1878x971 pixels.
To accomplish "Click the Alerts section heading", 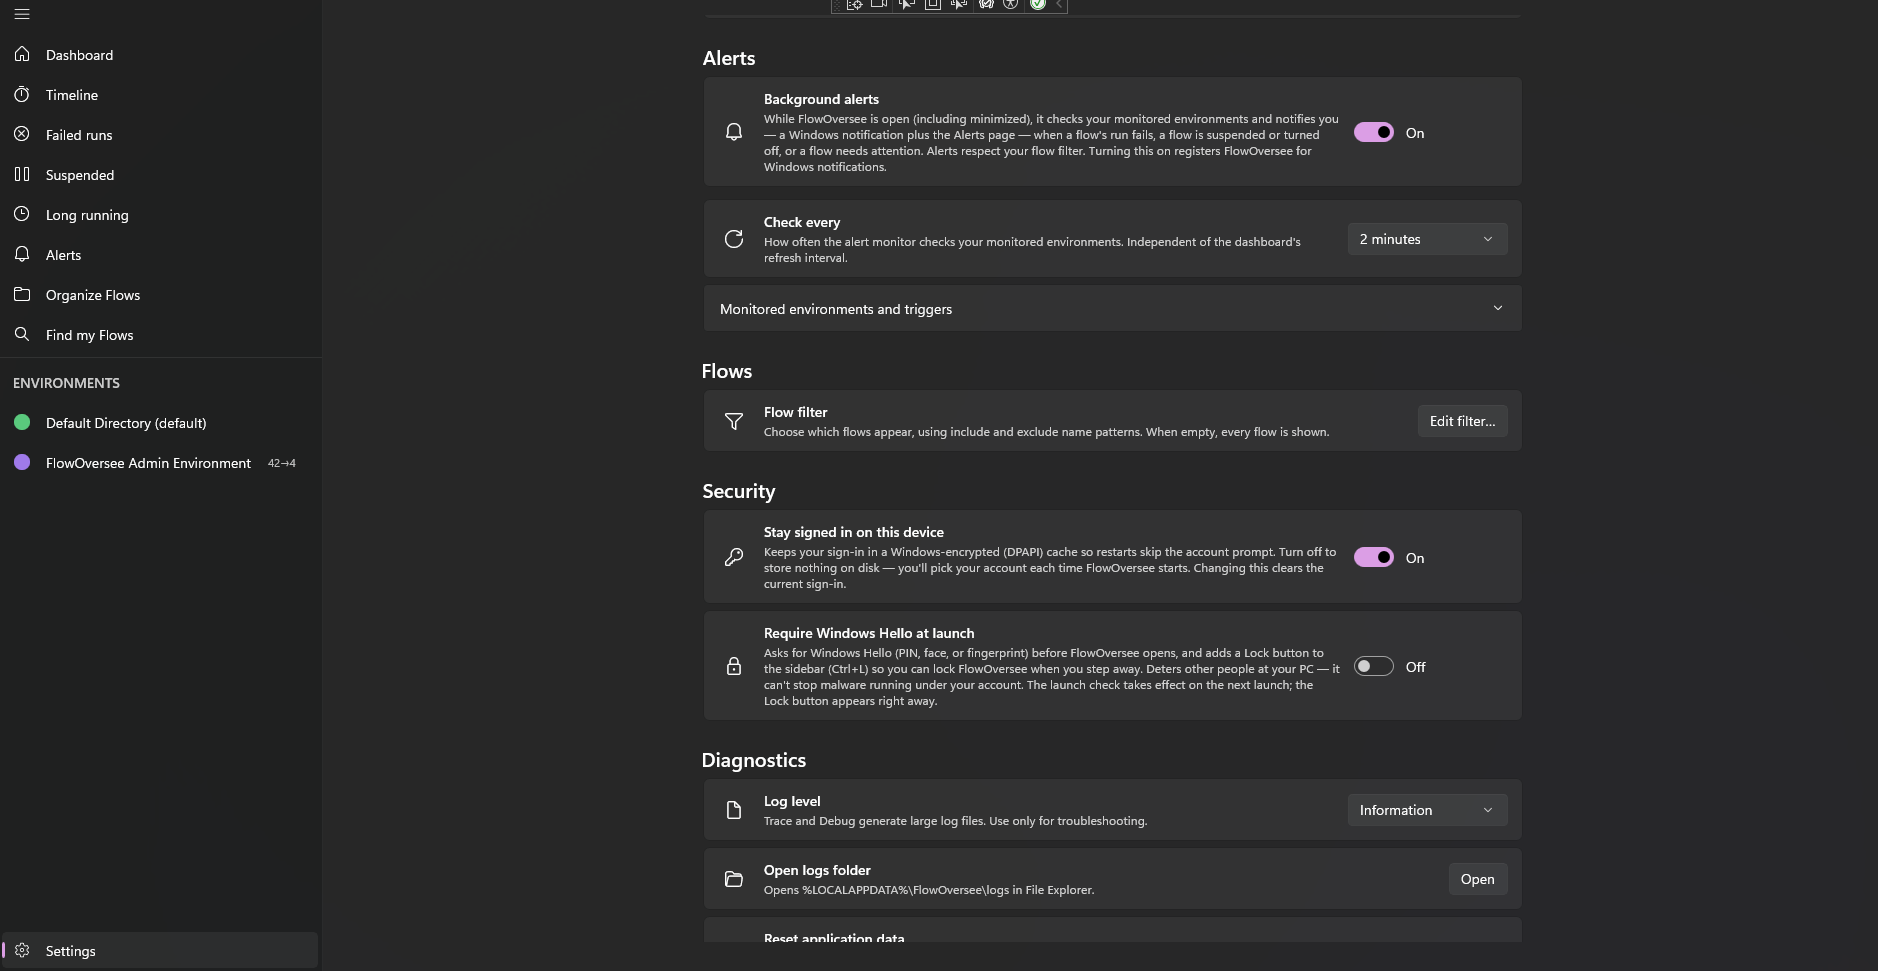I will 729,58.
